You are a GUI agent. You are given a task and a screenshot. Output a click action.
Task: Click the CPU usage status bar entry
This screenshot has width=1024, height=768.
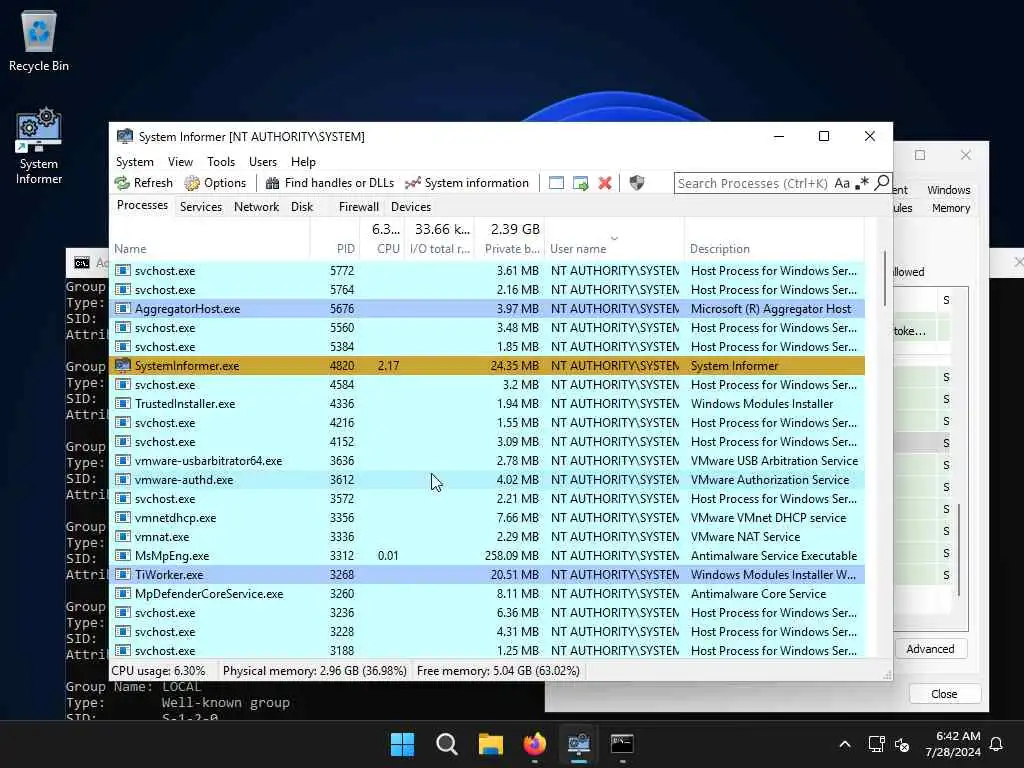pos(158,671)
